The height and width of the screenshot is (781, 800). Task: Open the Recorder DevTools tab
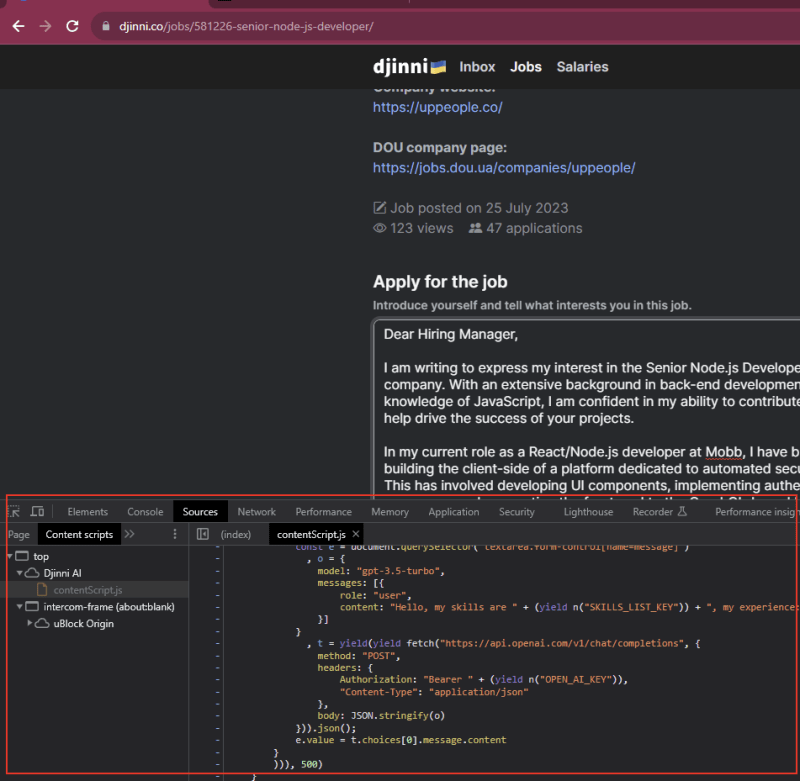pyautogui.click(x=660, y=512)
